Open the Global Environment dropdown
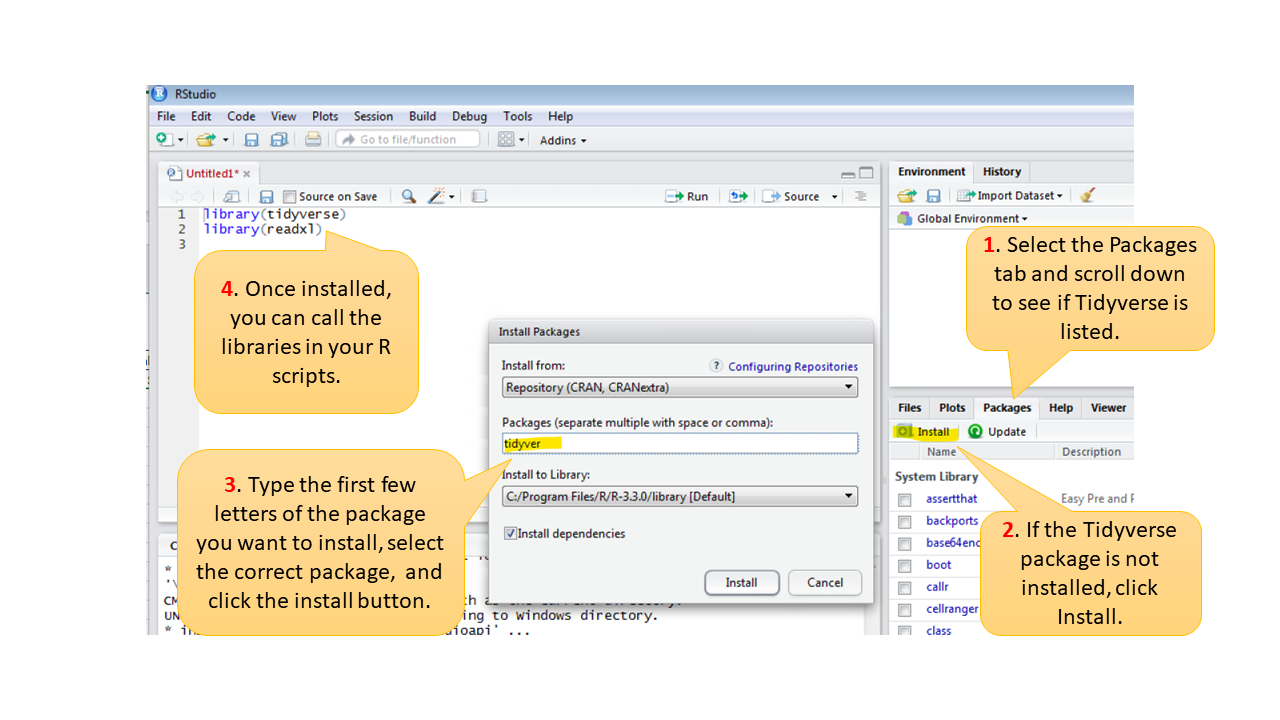Image resolution: width=1280 pixels, height=720 pixels. coord(962,219)
